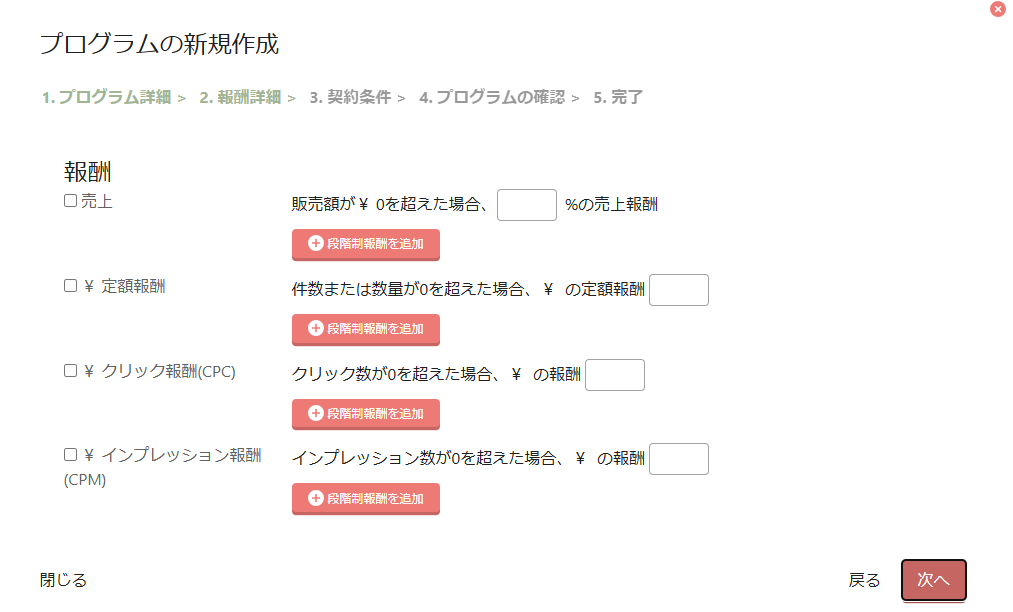Jump to step 4. プログラムの確認
Screen dimensions: 1013x612
[491, 98]
